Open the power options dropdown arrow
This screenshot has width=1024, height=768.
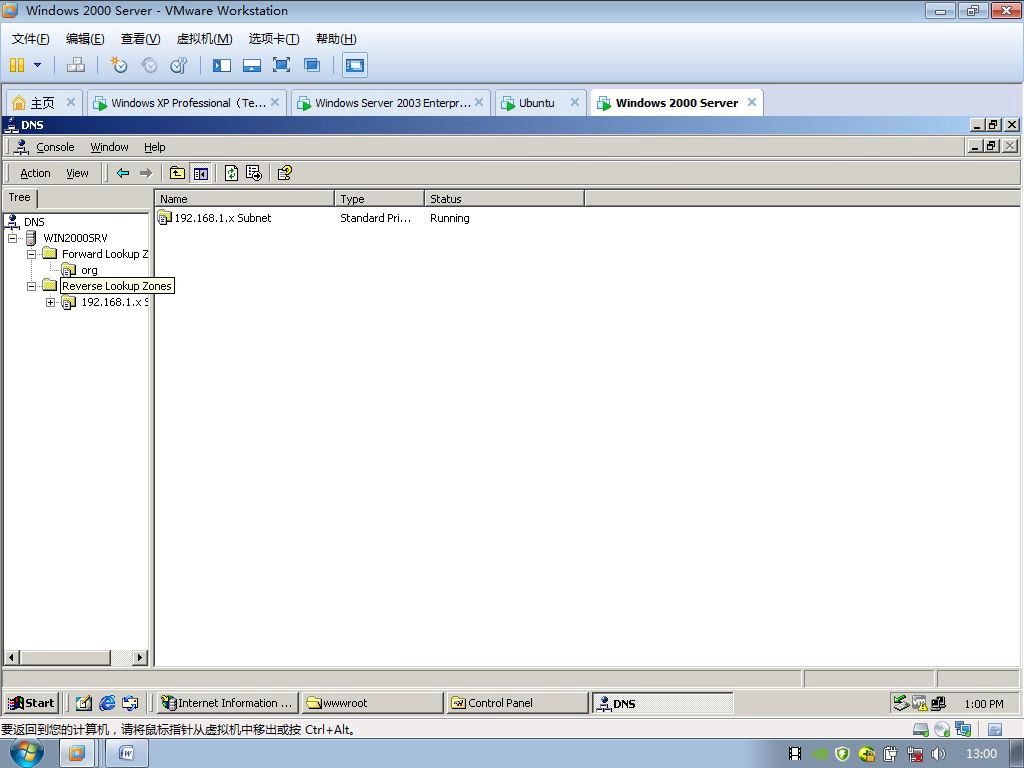[x=37, y=65]
